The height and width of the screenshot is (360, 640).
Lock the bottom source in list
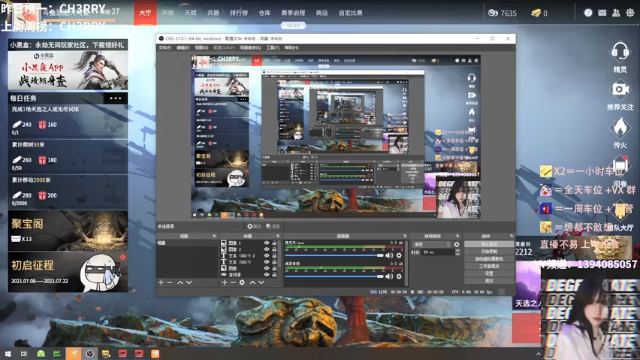click(274, 275)
